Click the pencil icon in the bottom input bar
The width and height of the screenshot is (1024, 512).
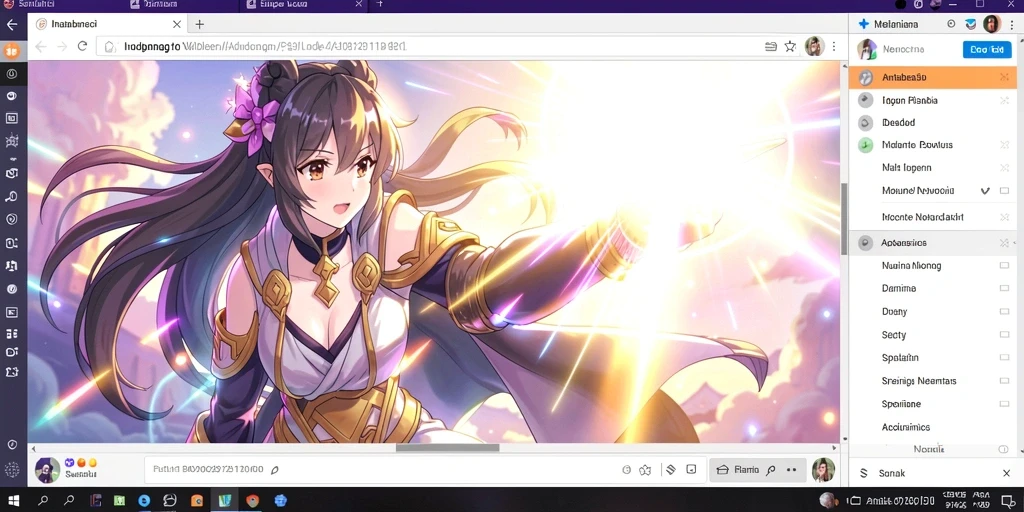tap(275, 470)
